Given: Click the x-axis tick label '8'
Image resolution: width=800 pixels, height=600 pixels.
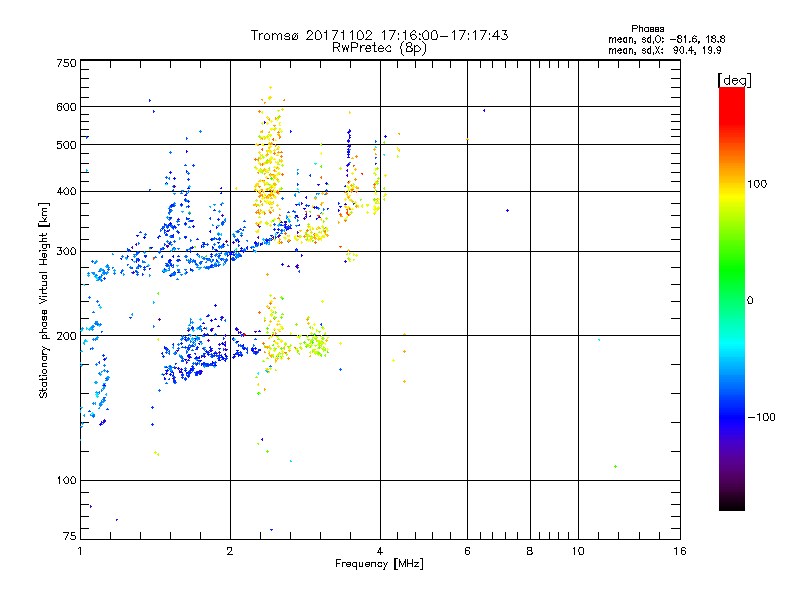Looking at the screenshot, I should point(530,551).
